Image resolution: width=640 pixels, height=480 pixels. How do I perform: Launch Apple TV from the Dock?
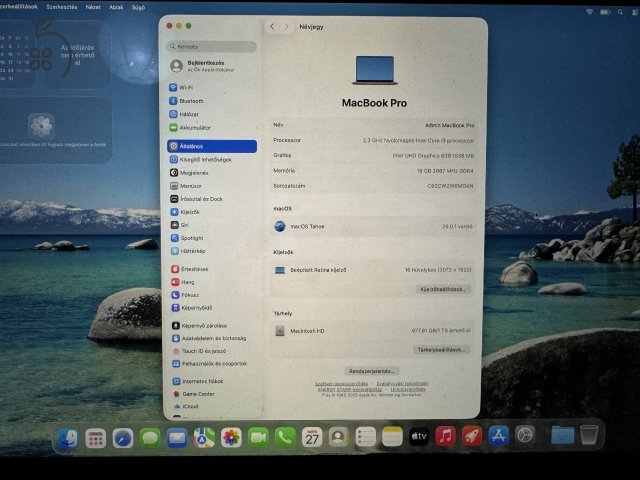(419, 436)
